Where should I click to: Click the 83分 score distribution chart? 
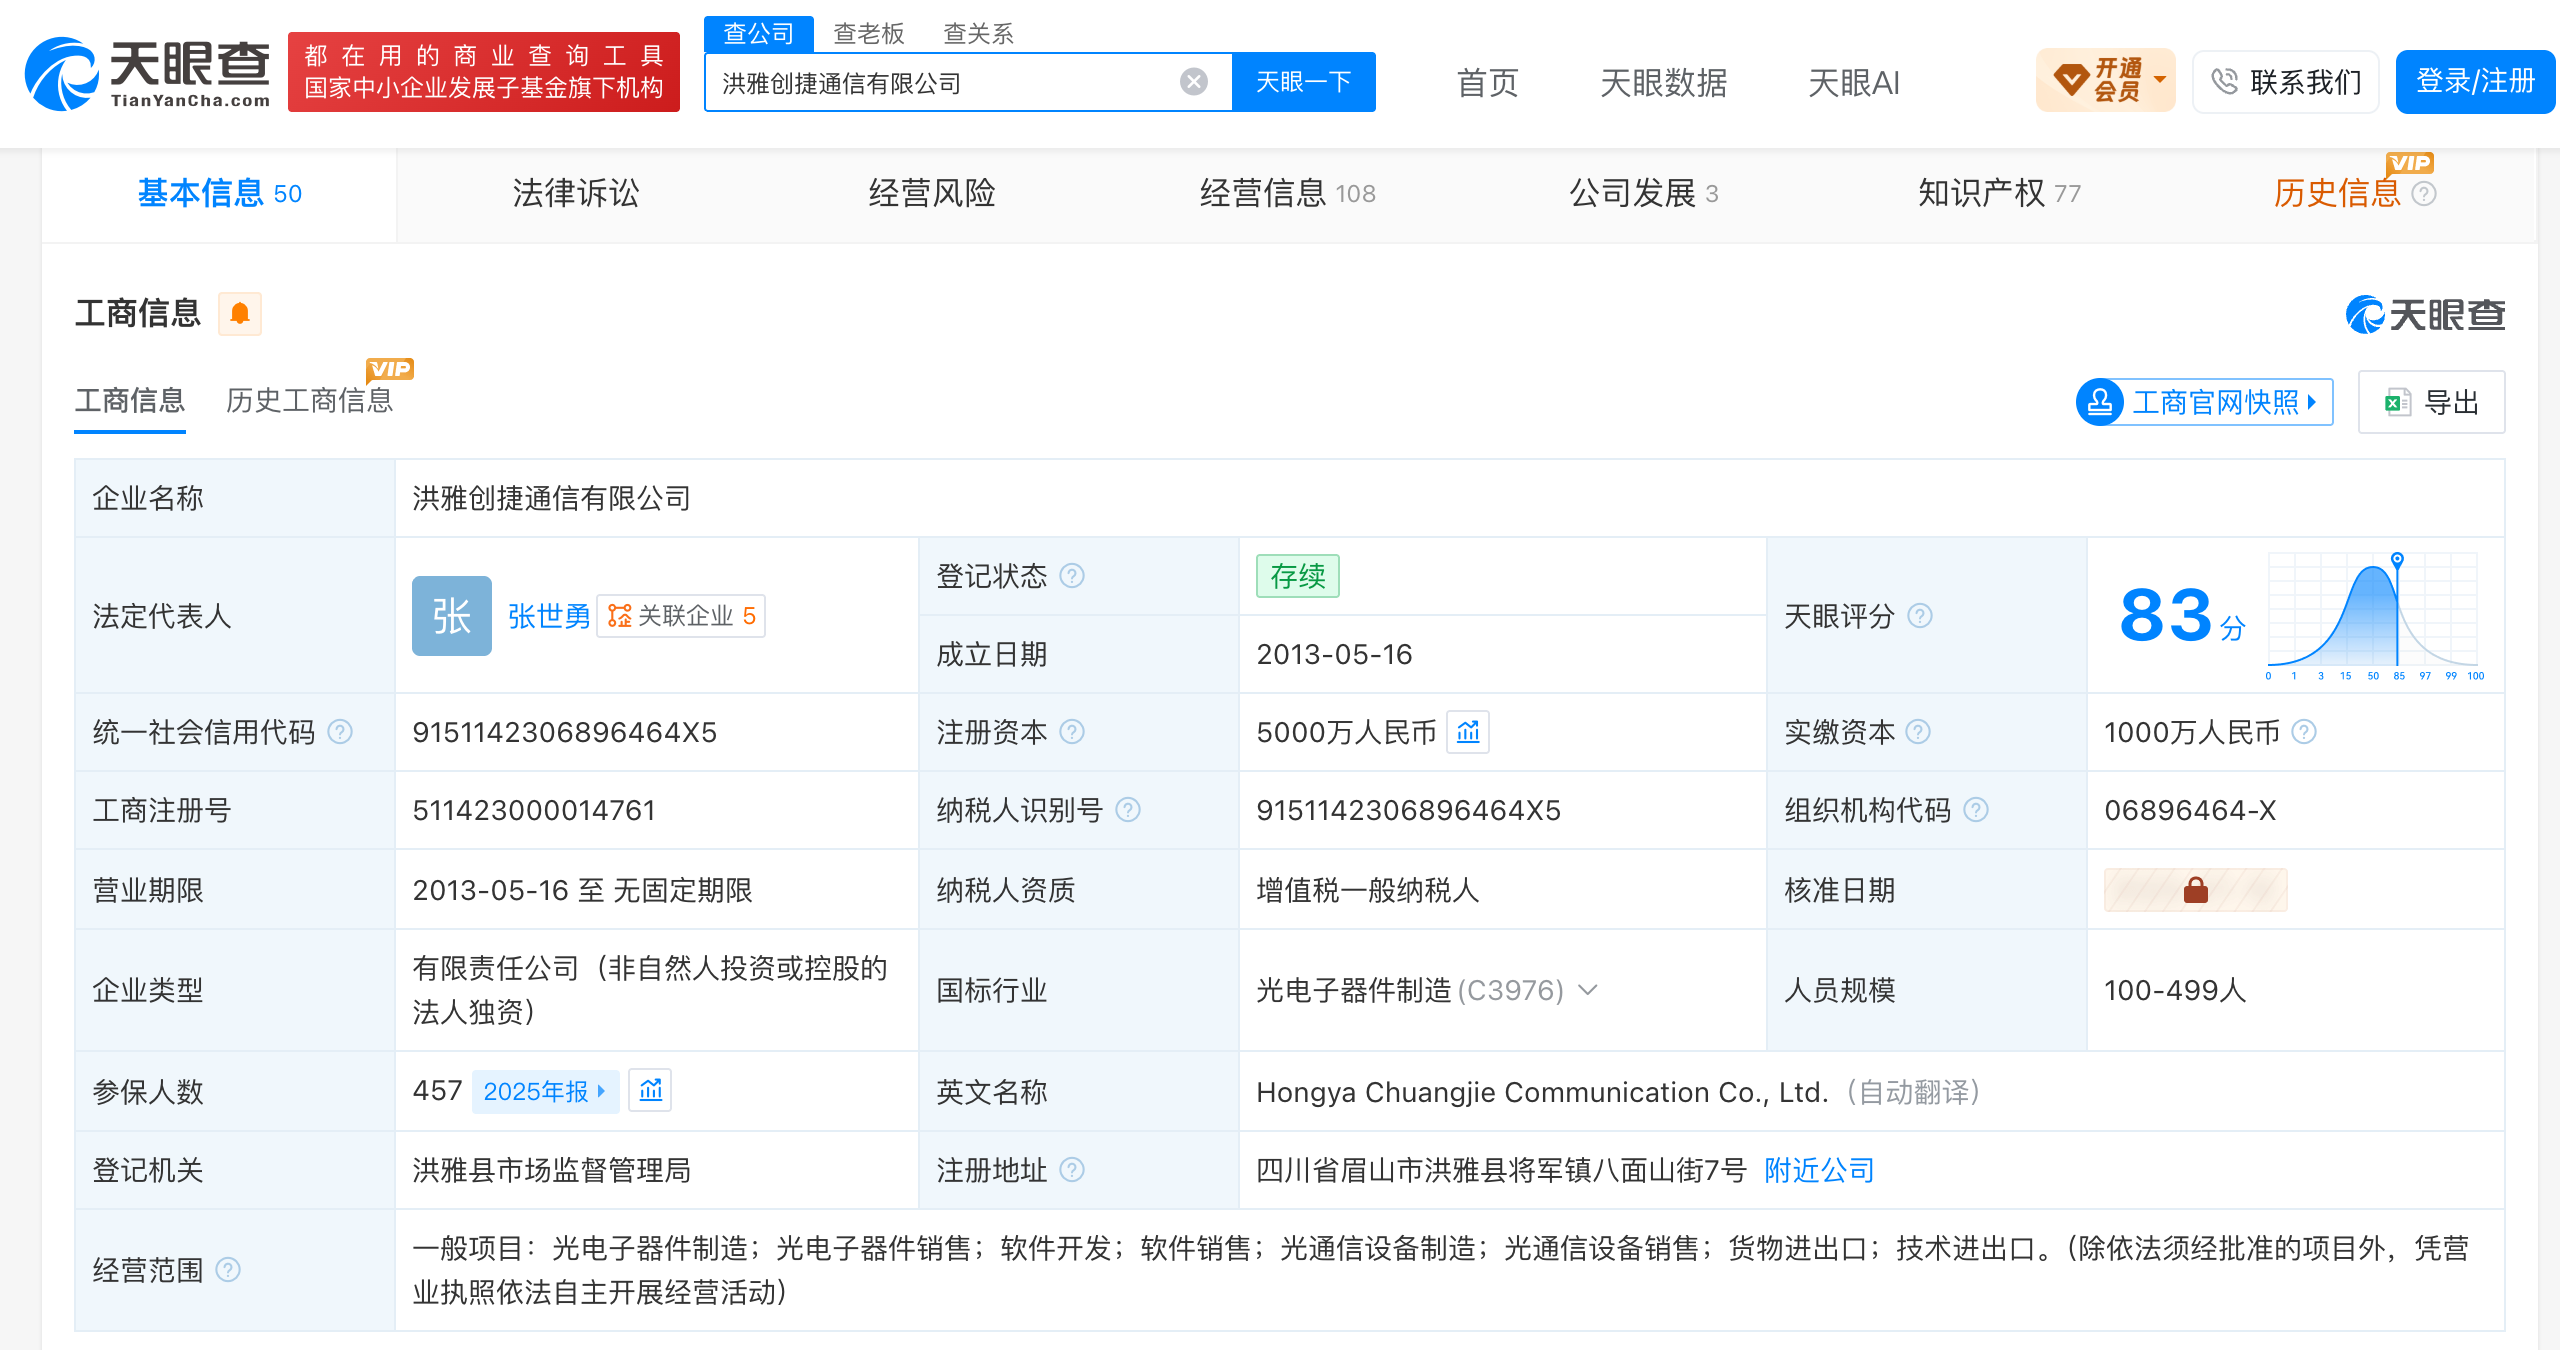(x=2375, y=616)
